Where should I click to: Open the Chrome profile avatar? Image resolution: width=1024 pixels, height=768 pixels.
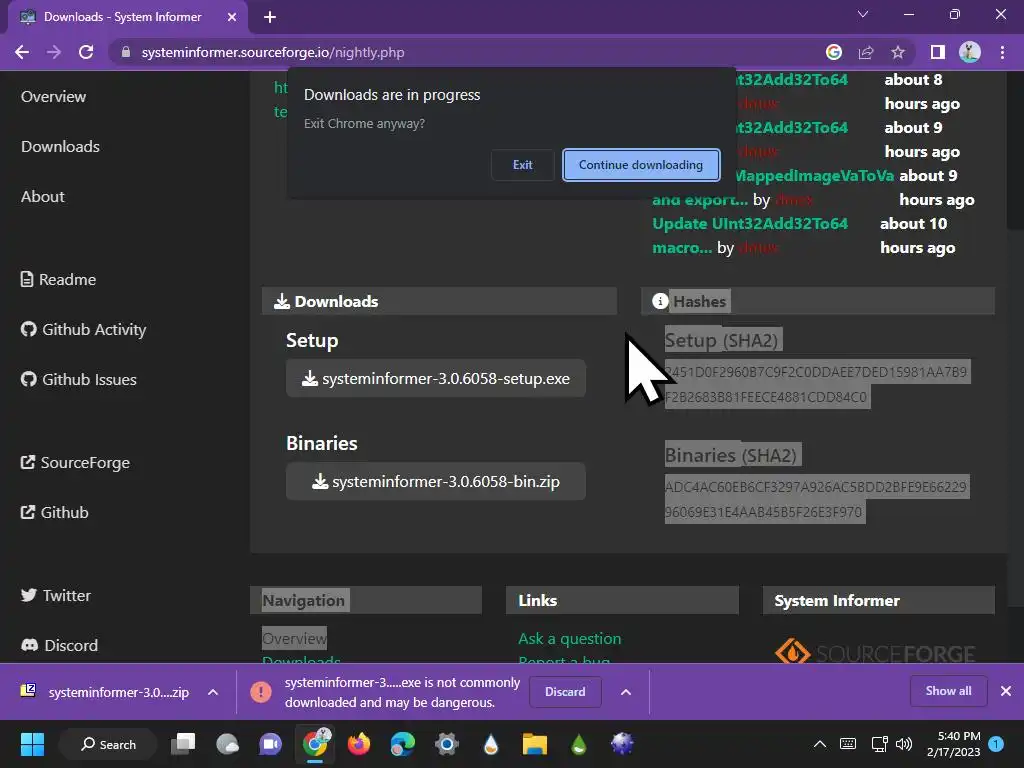click(x=970, y=52)
